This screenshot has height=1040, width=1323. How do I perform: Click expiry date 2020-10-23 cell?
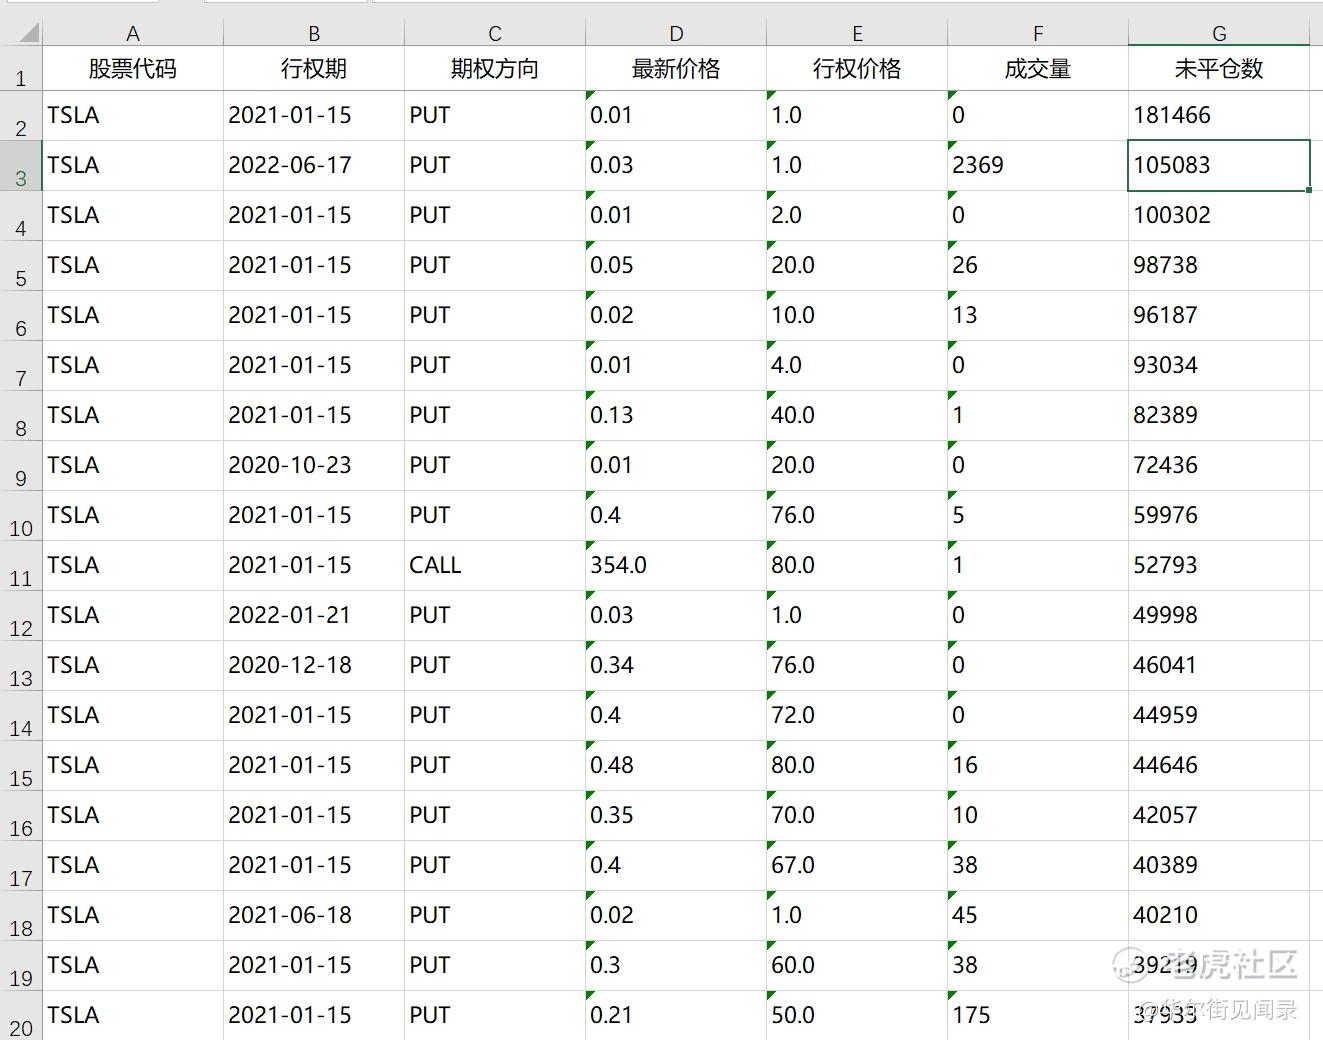[313, 465]
